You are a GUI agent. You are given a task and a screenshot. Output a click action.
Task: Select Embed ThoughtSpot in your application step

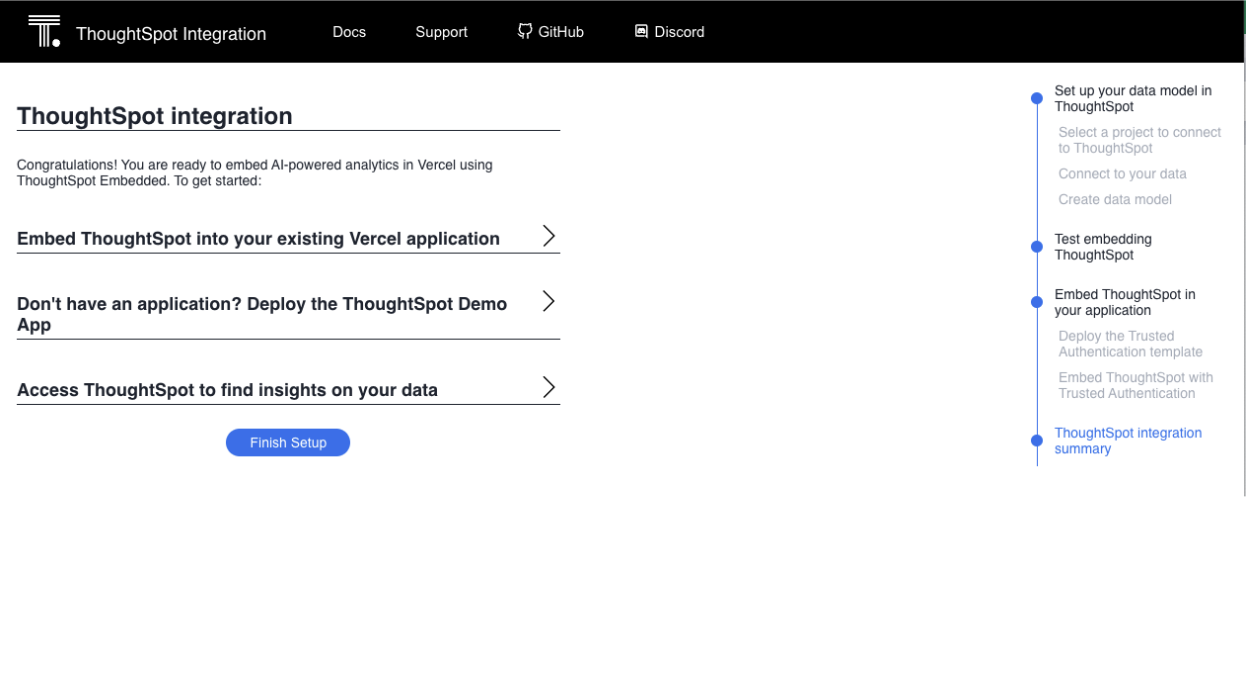(1124, 302)
